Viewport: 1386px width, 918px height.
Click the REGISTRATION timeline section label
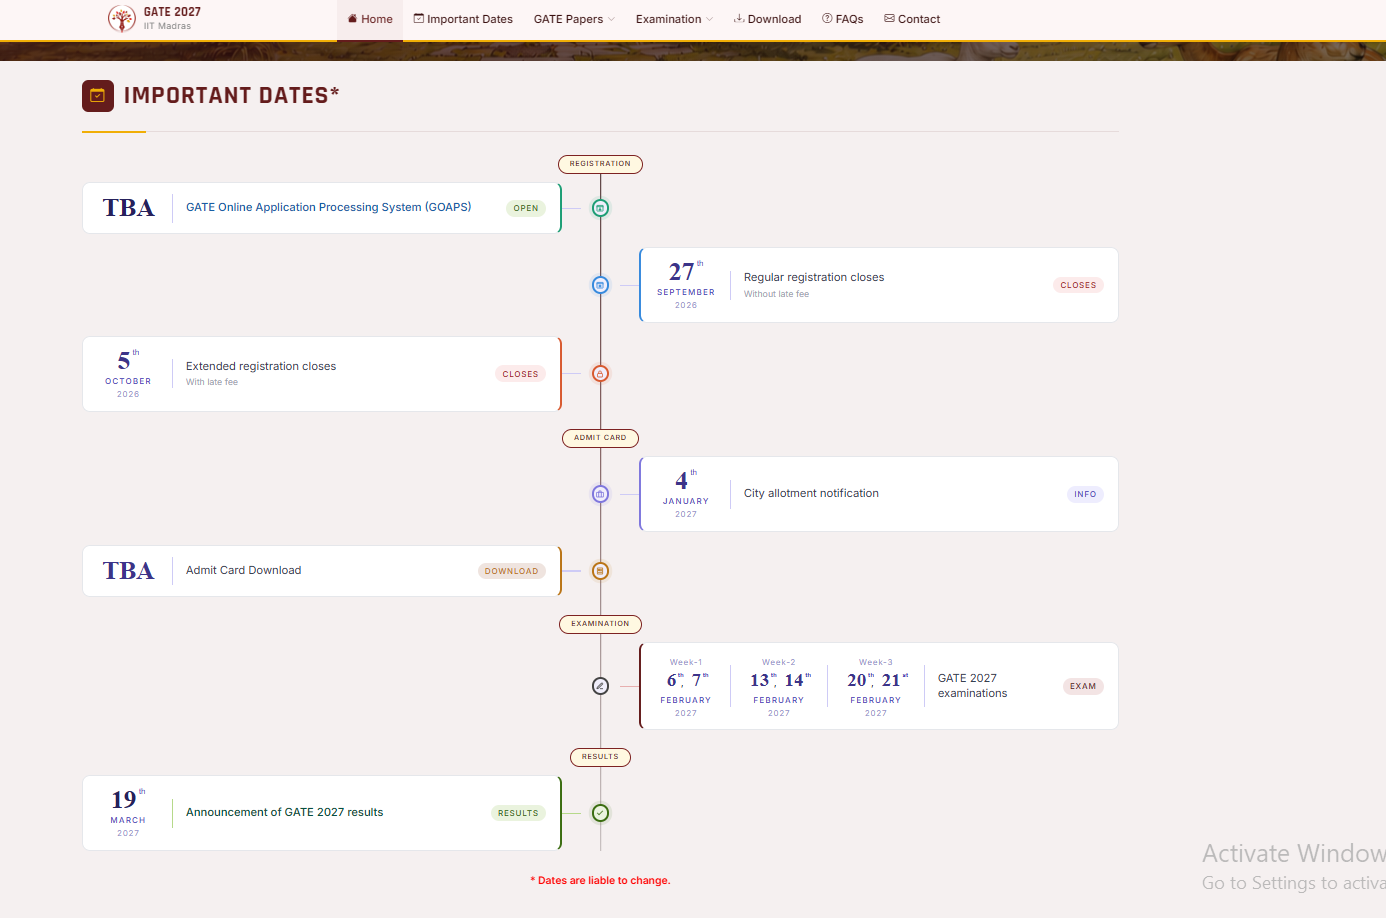click(x=600, y=164)
